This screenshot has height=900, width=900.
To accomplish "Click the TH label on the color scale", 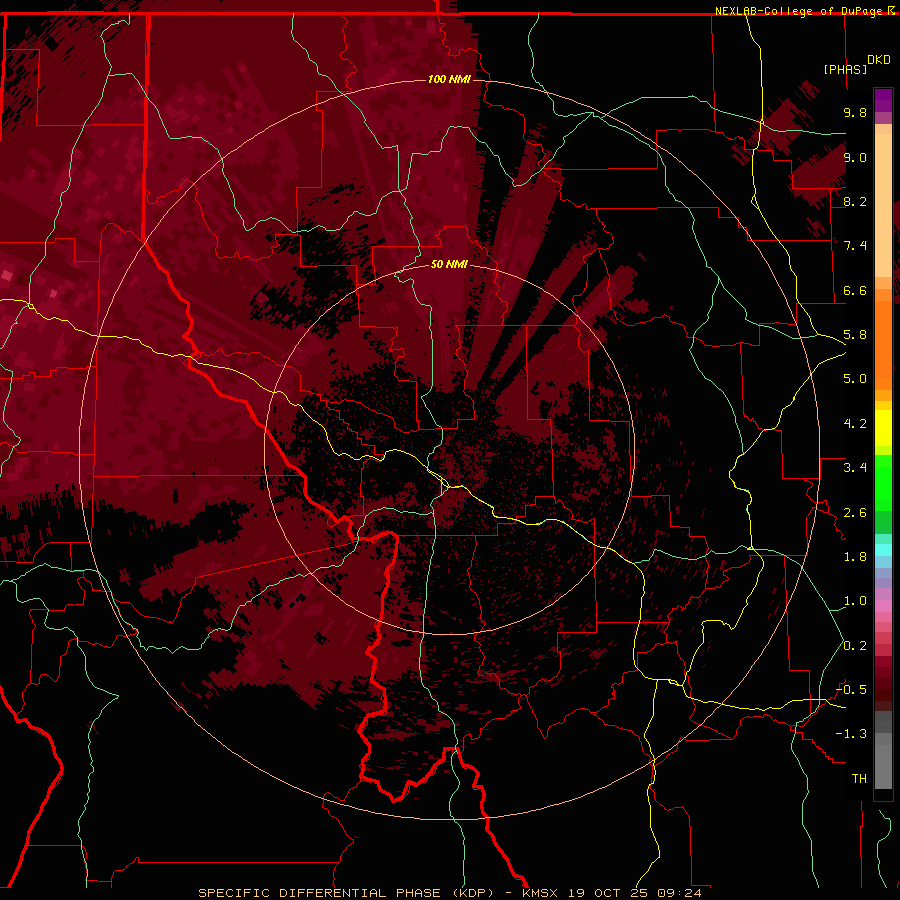I will click(859, 779).
